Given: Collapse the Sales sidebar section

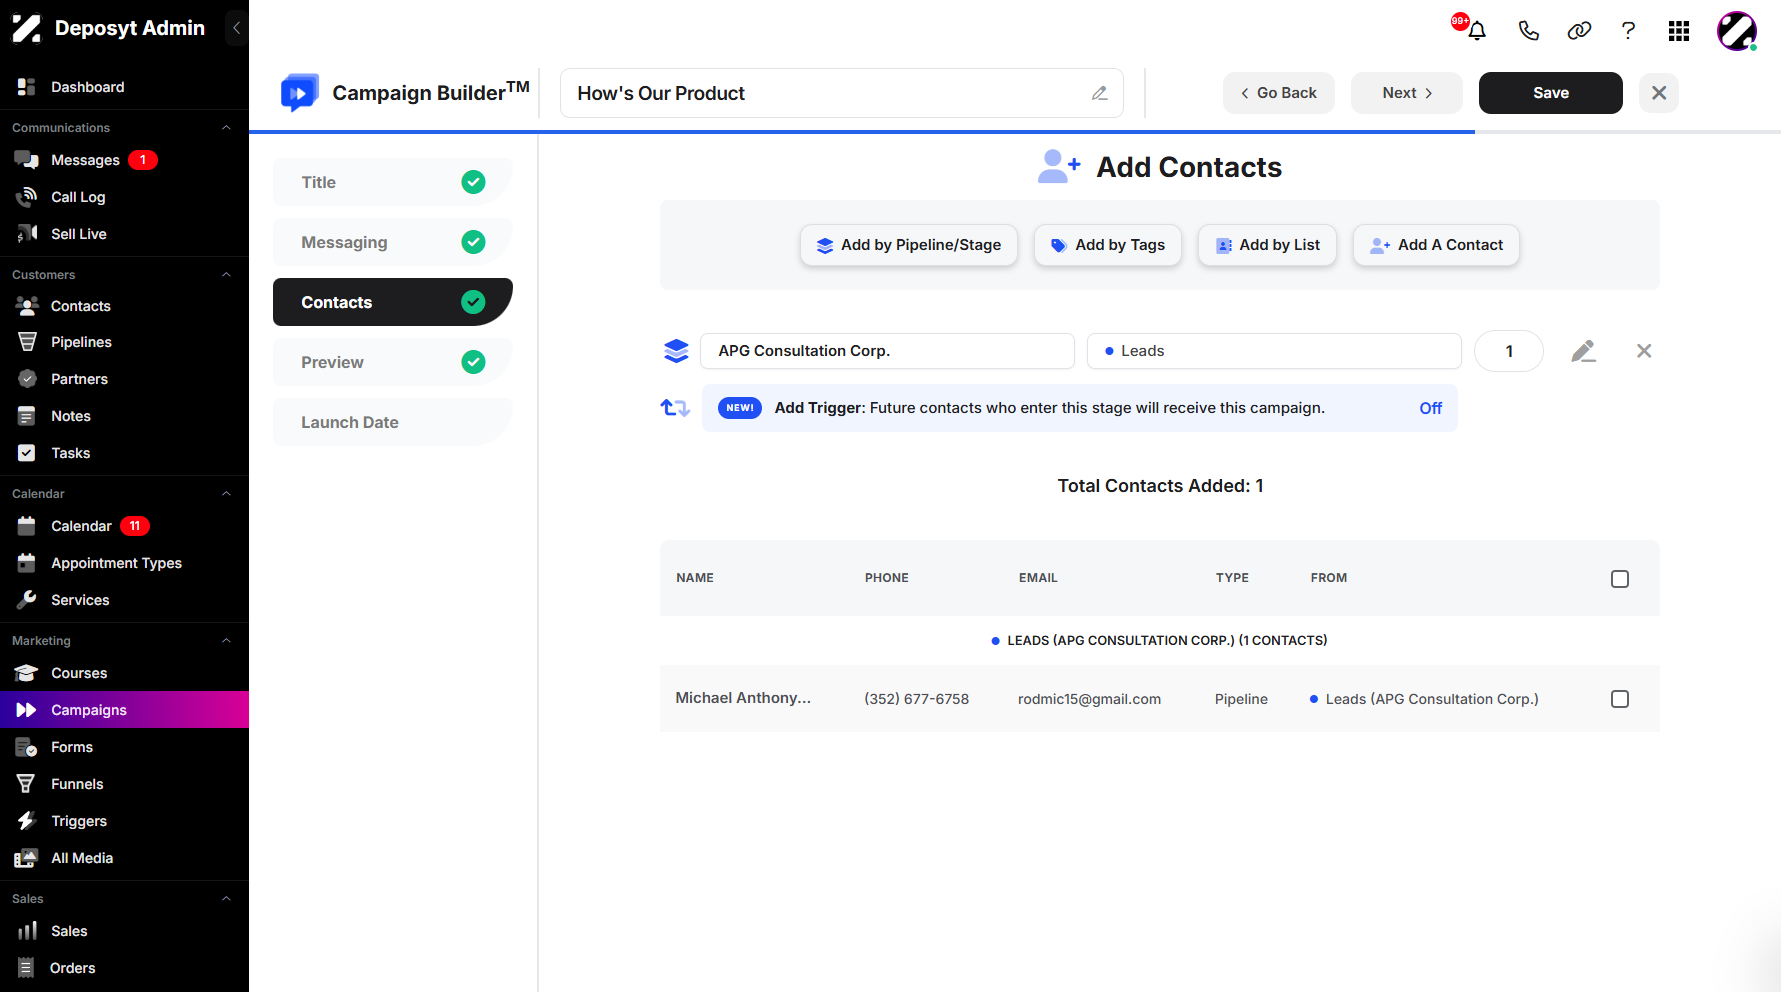Looking at the screenshot, I should click(x=226, y=899).
